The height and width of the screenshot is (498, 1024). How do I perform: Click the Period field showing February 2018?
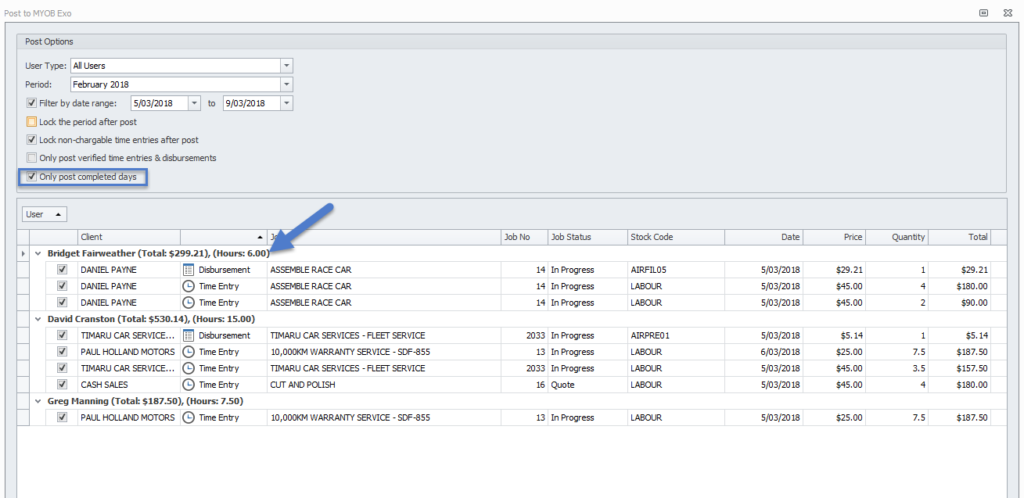tap(175, 84)
